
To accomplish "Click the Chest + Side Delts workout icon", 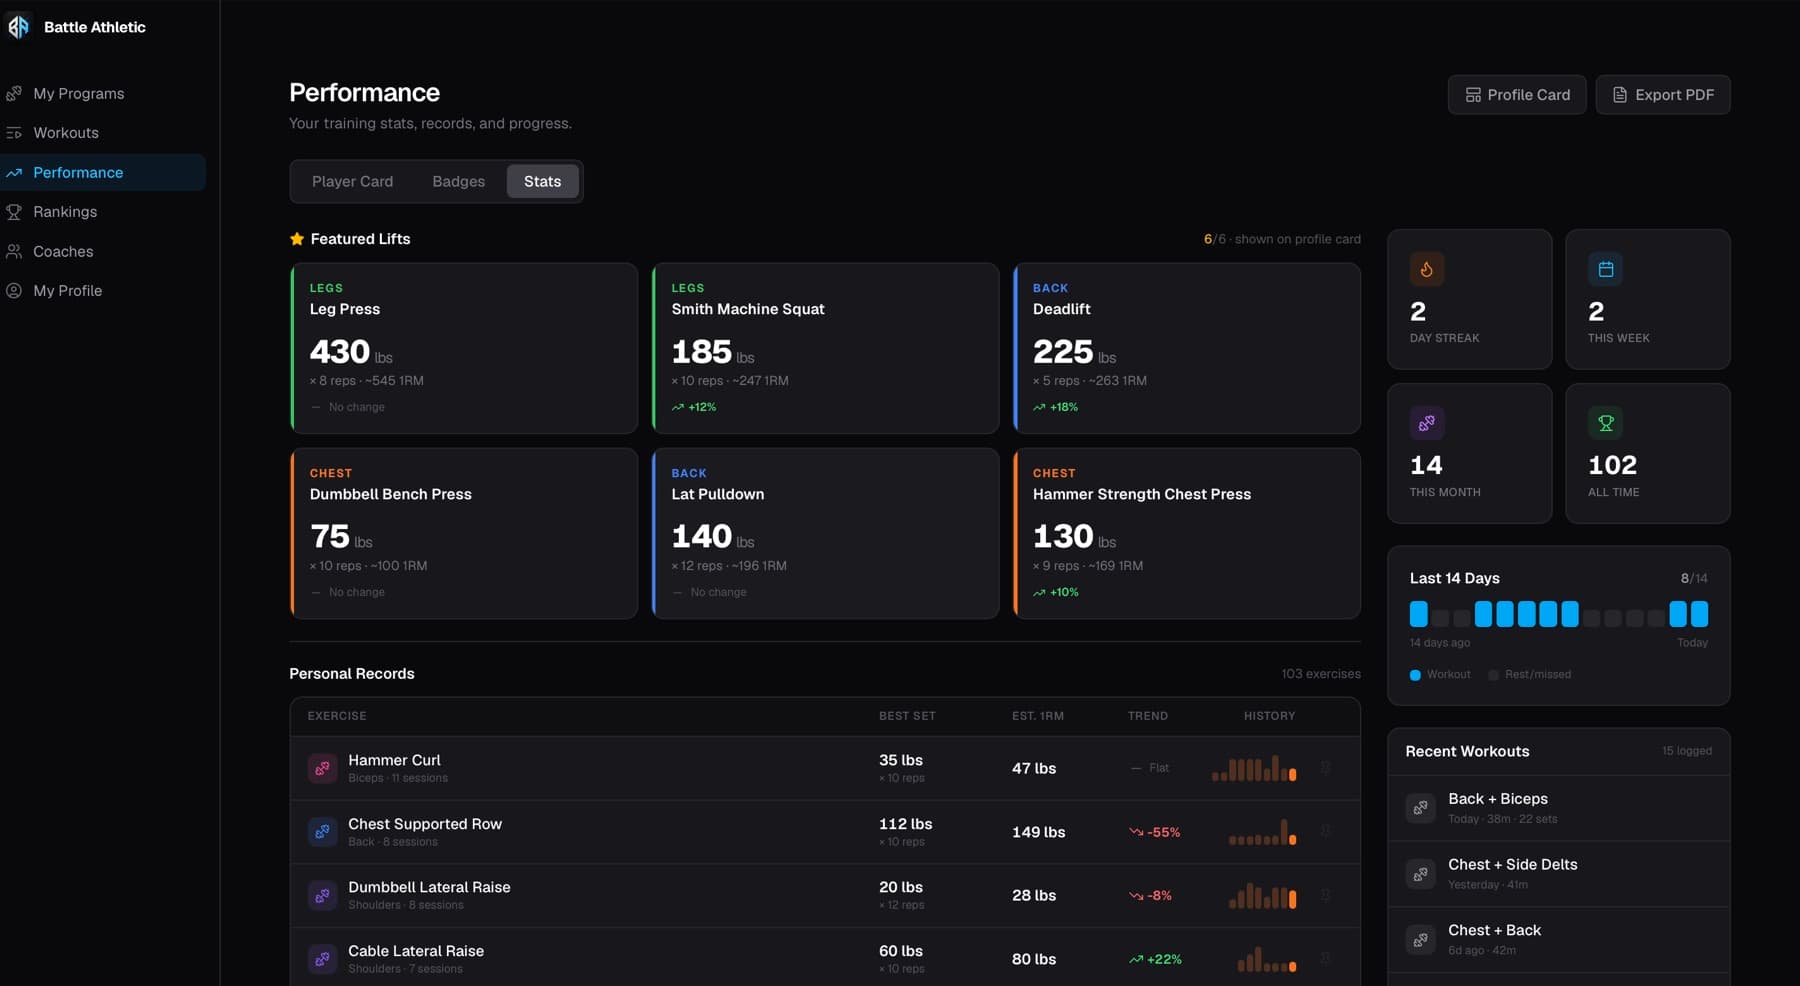I will (x=1420, y=874).
